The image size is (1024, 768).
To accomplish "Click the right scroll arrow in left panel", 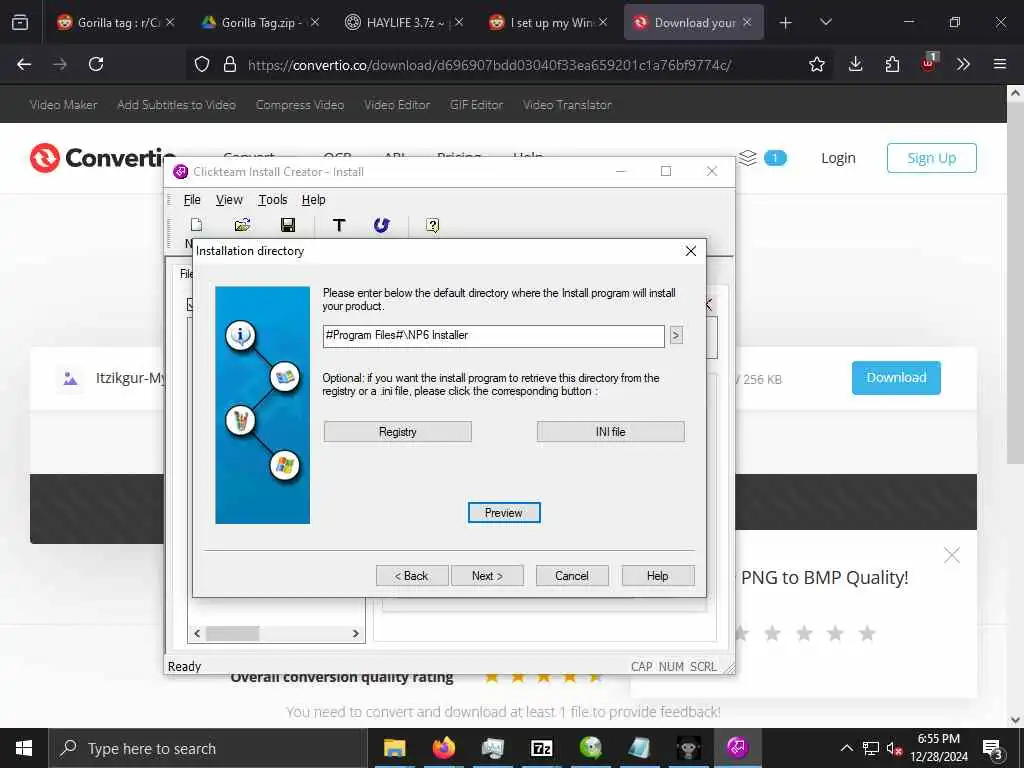I will click(x=355, y=633).
